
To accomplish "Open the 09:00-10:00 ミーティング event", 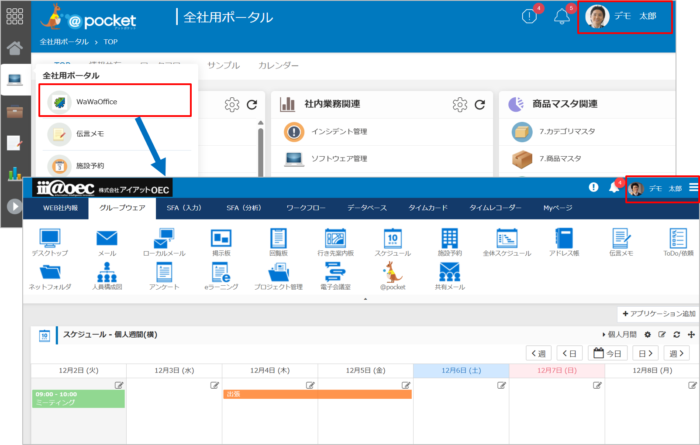I will tap(78, 398).
